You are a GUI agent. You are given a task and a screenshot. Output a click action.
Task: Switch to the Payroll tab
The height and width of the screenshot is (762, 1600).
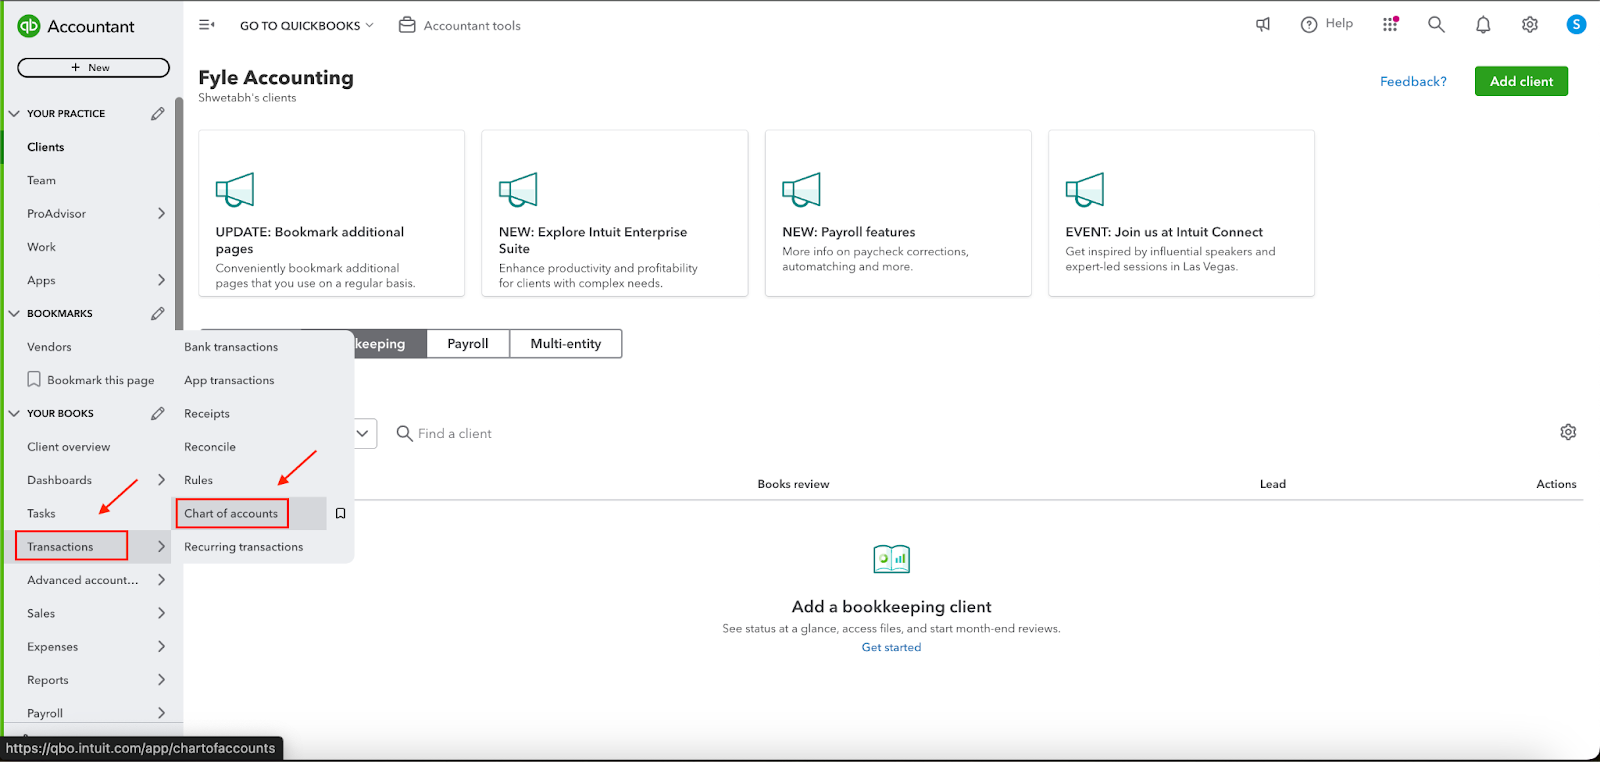pos(468,344)
